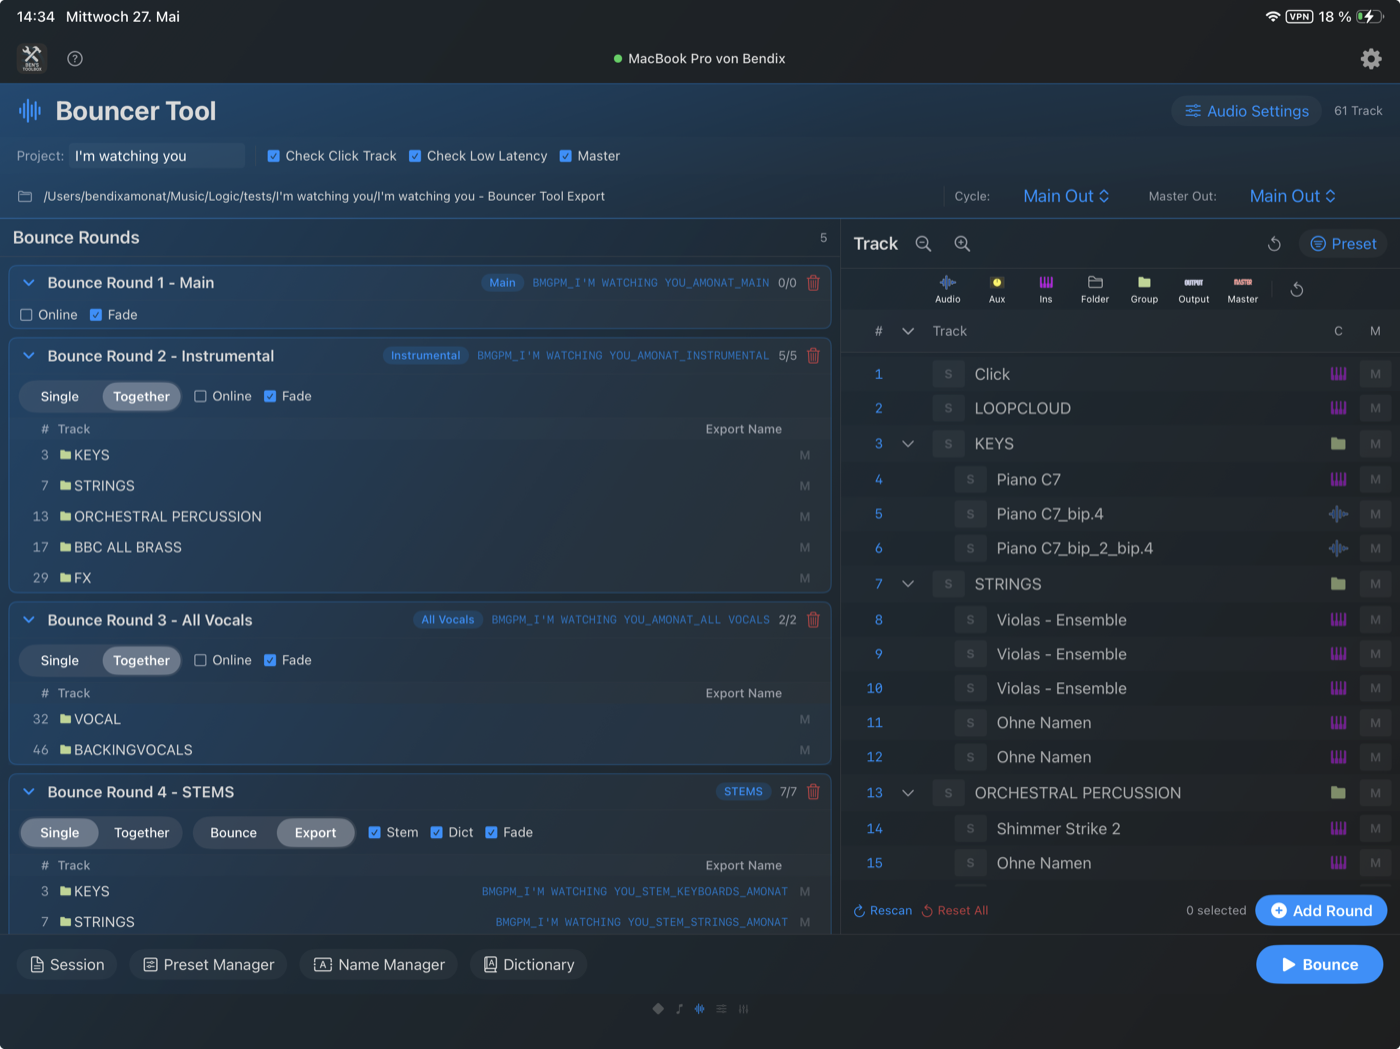Click the zoom in magnifier icon
The image size is (1400, 1049).
click(962, 244)
